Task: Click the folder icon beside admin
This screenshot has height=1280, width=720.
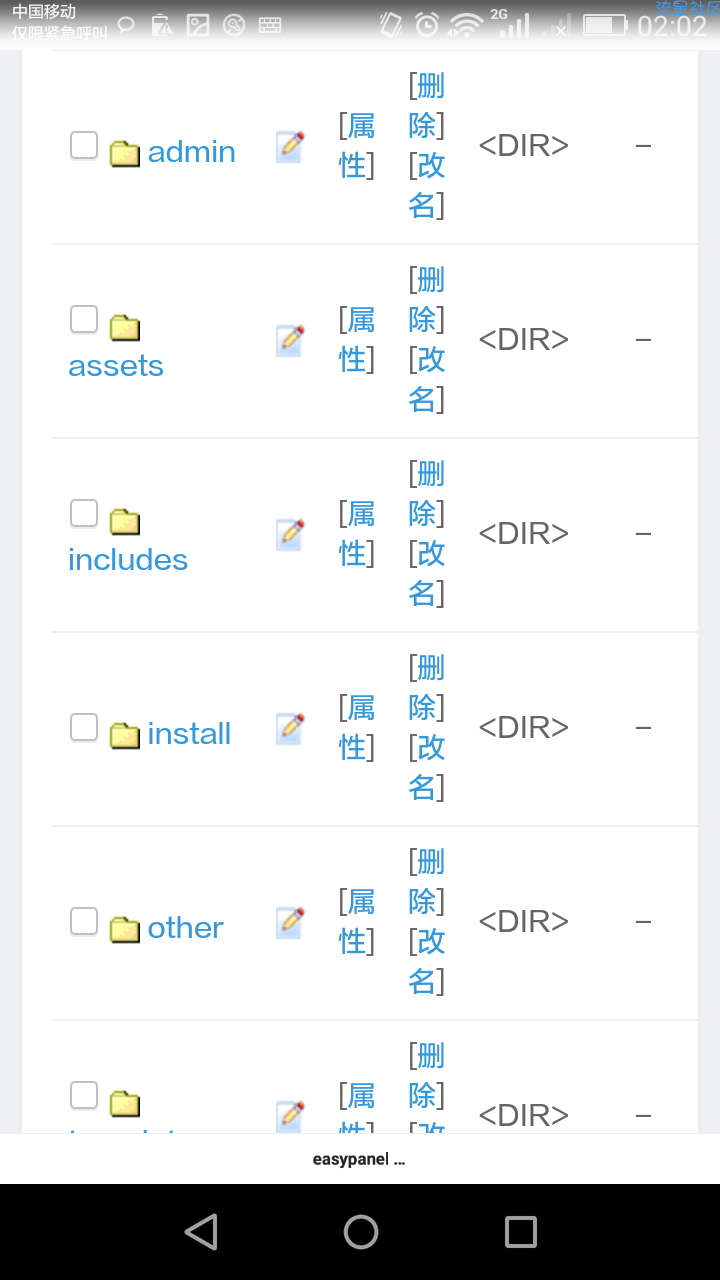Action: (124, 153)
